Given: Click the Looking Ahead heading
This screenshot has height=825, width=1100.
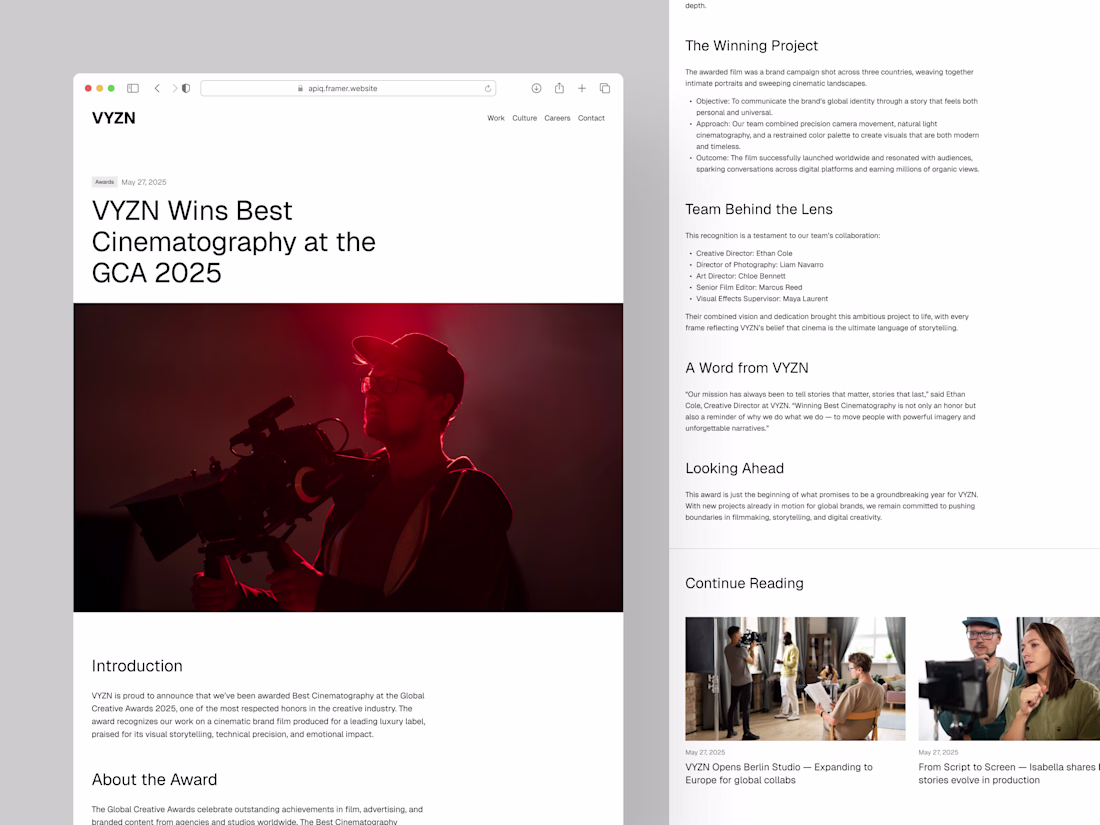Looking at the screenshot, I should coord(735,468).
